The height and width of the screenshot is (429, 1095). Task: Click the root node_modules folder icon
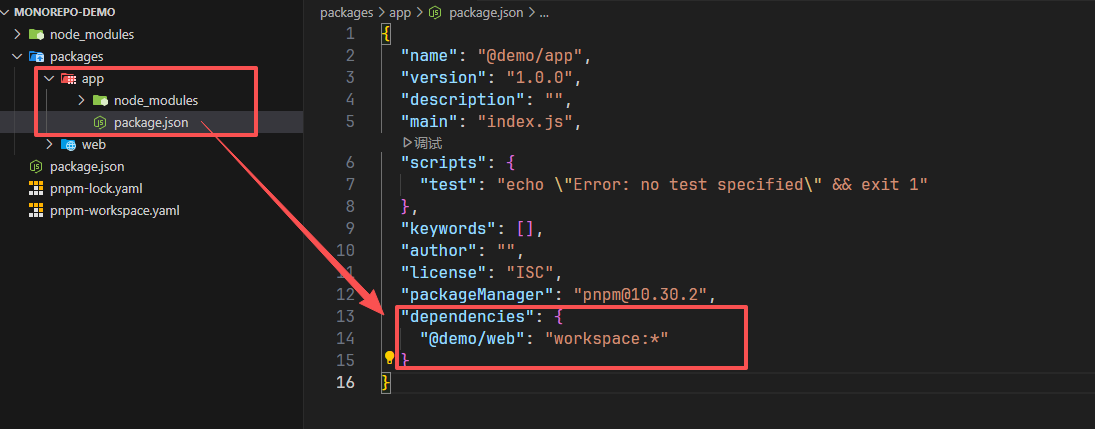(36, 34)
